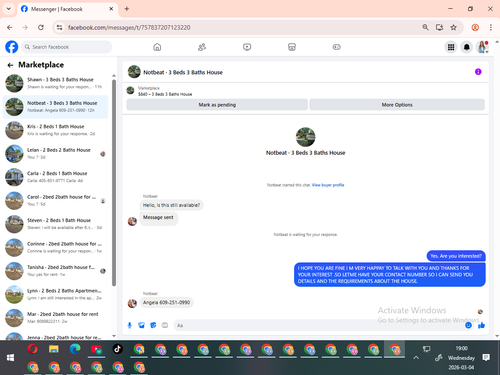Click the message input field Aa
500x375 pixels.
(318, 325)
